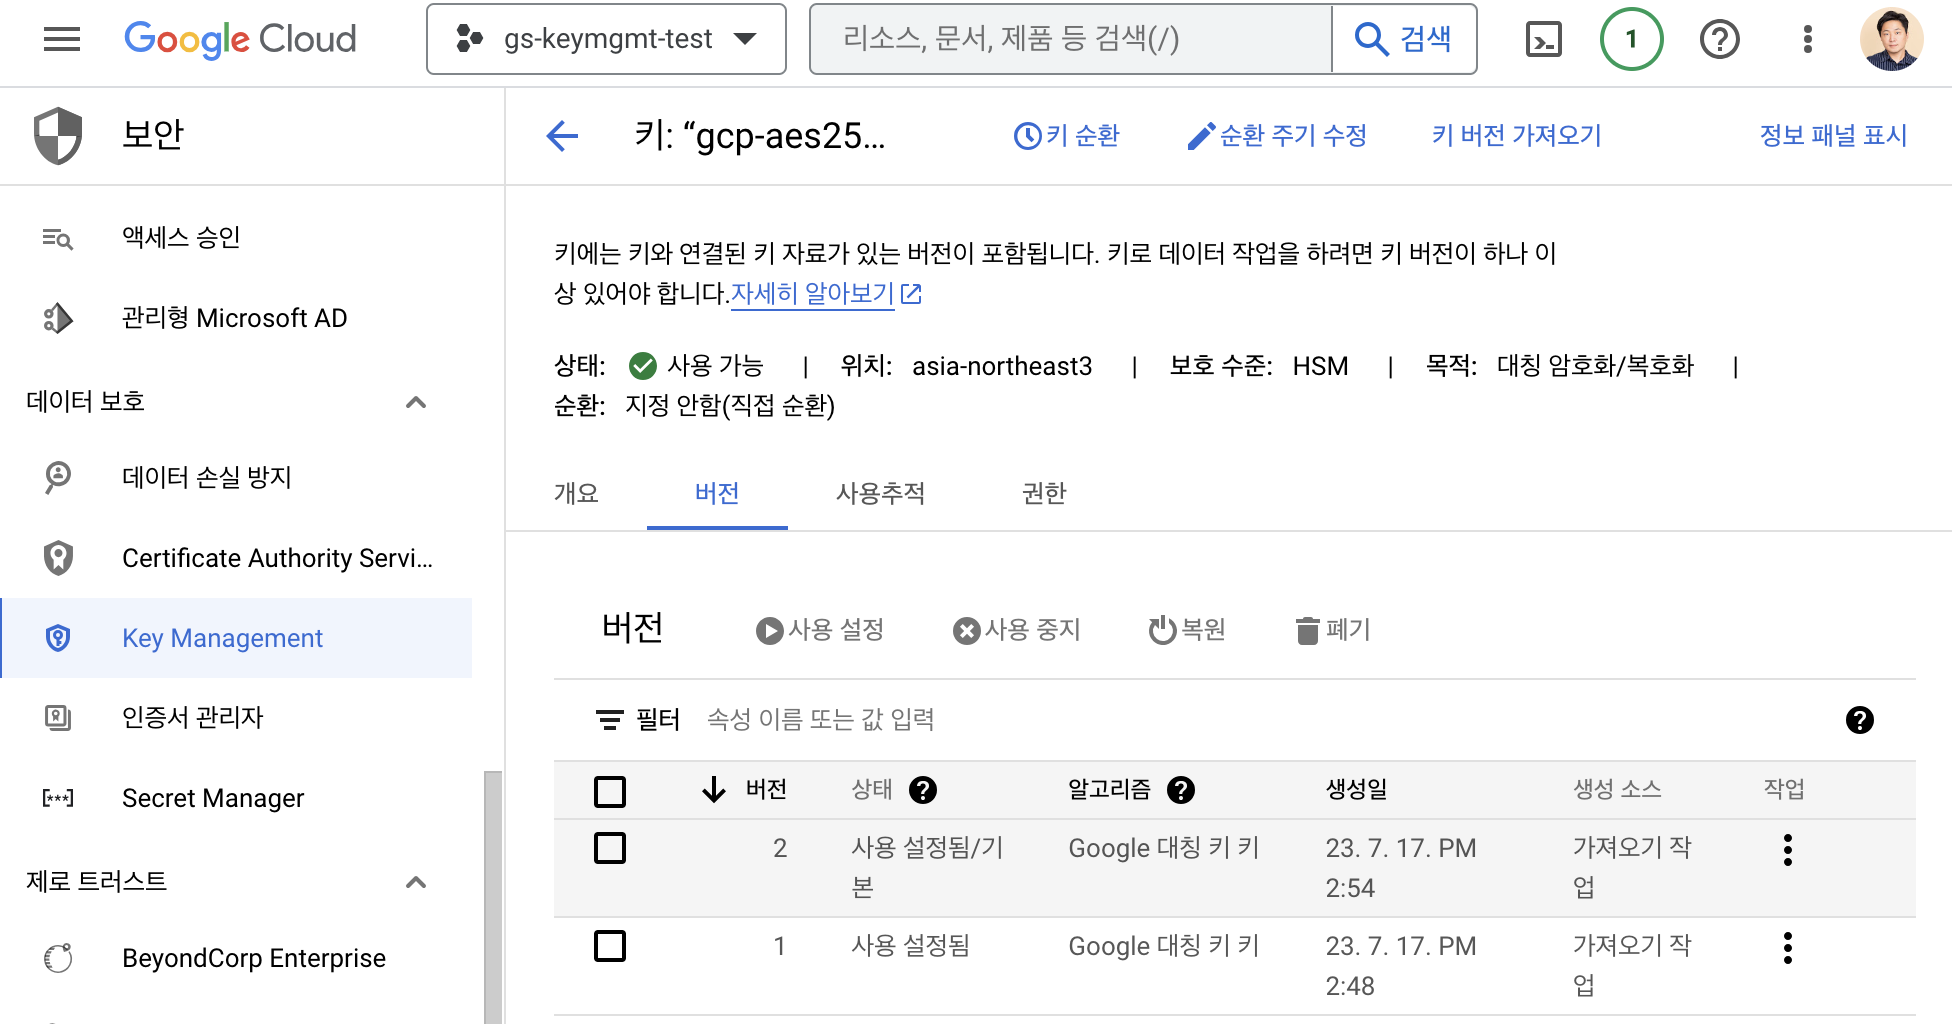Image resolution: width=1952 pixels, height=1024 pixels.
Task: Toggle the select-all versions checkbox
Action: [x=610, y=791]
